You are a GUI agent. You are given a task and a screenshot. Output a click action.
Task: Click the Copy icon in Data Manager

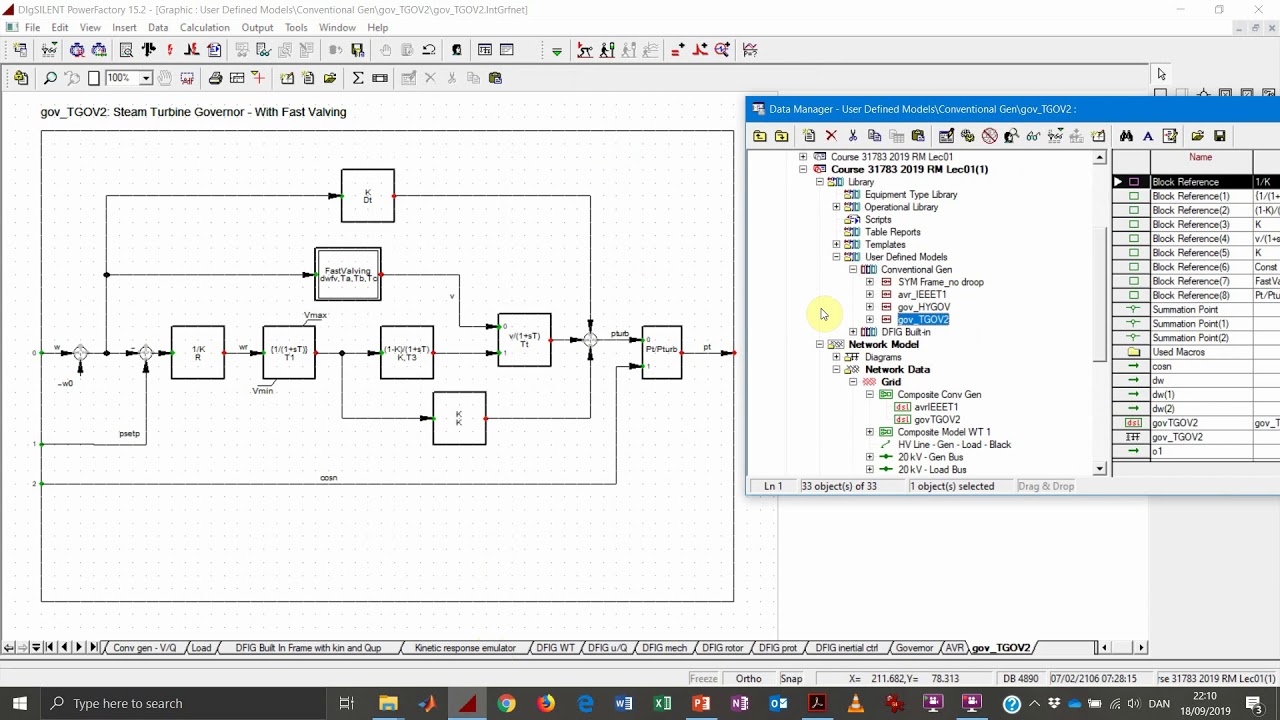(x=874, y=136)
